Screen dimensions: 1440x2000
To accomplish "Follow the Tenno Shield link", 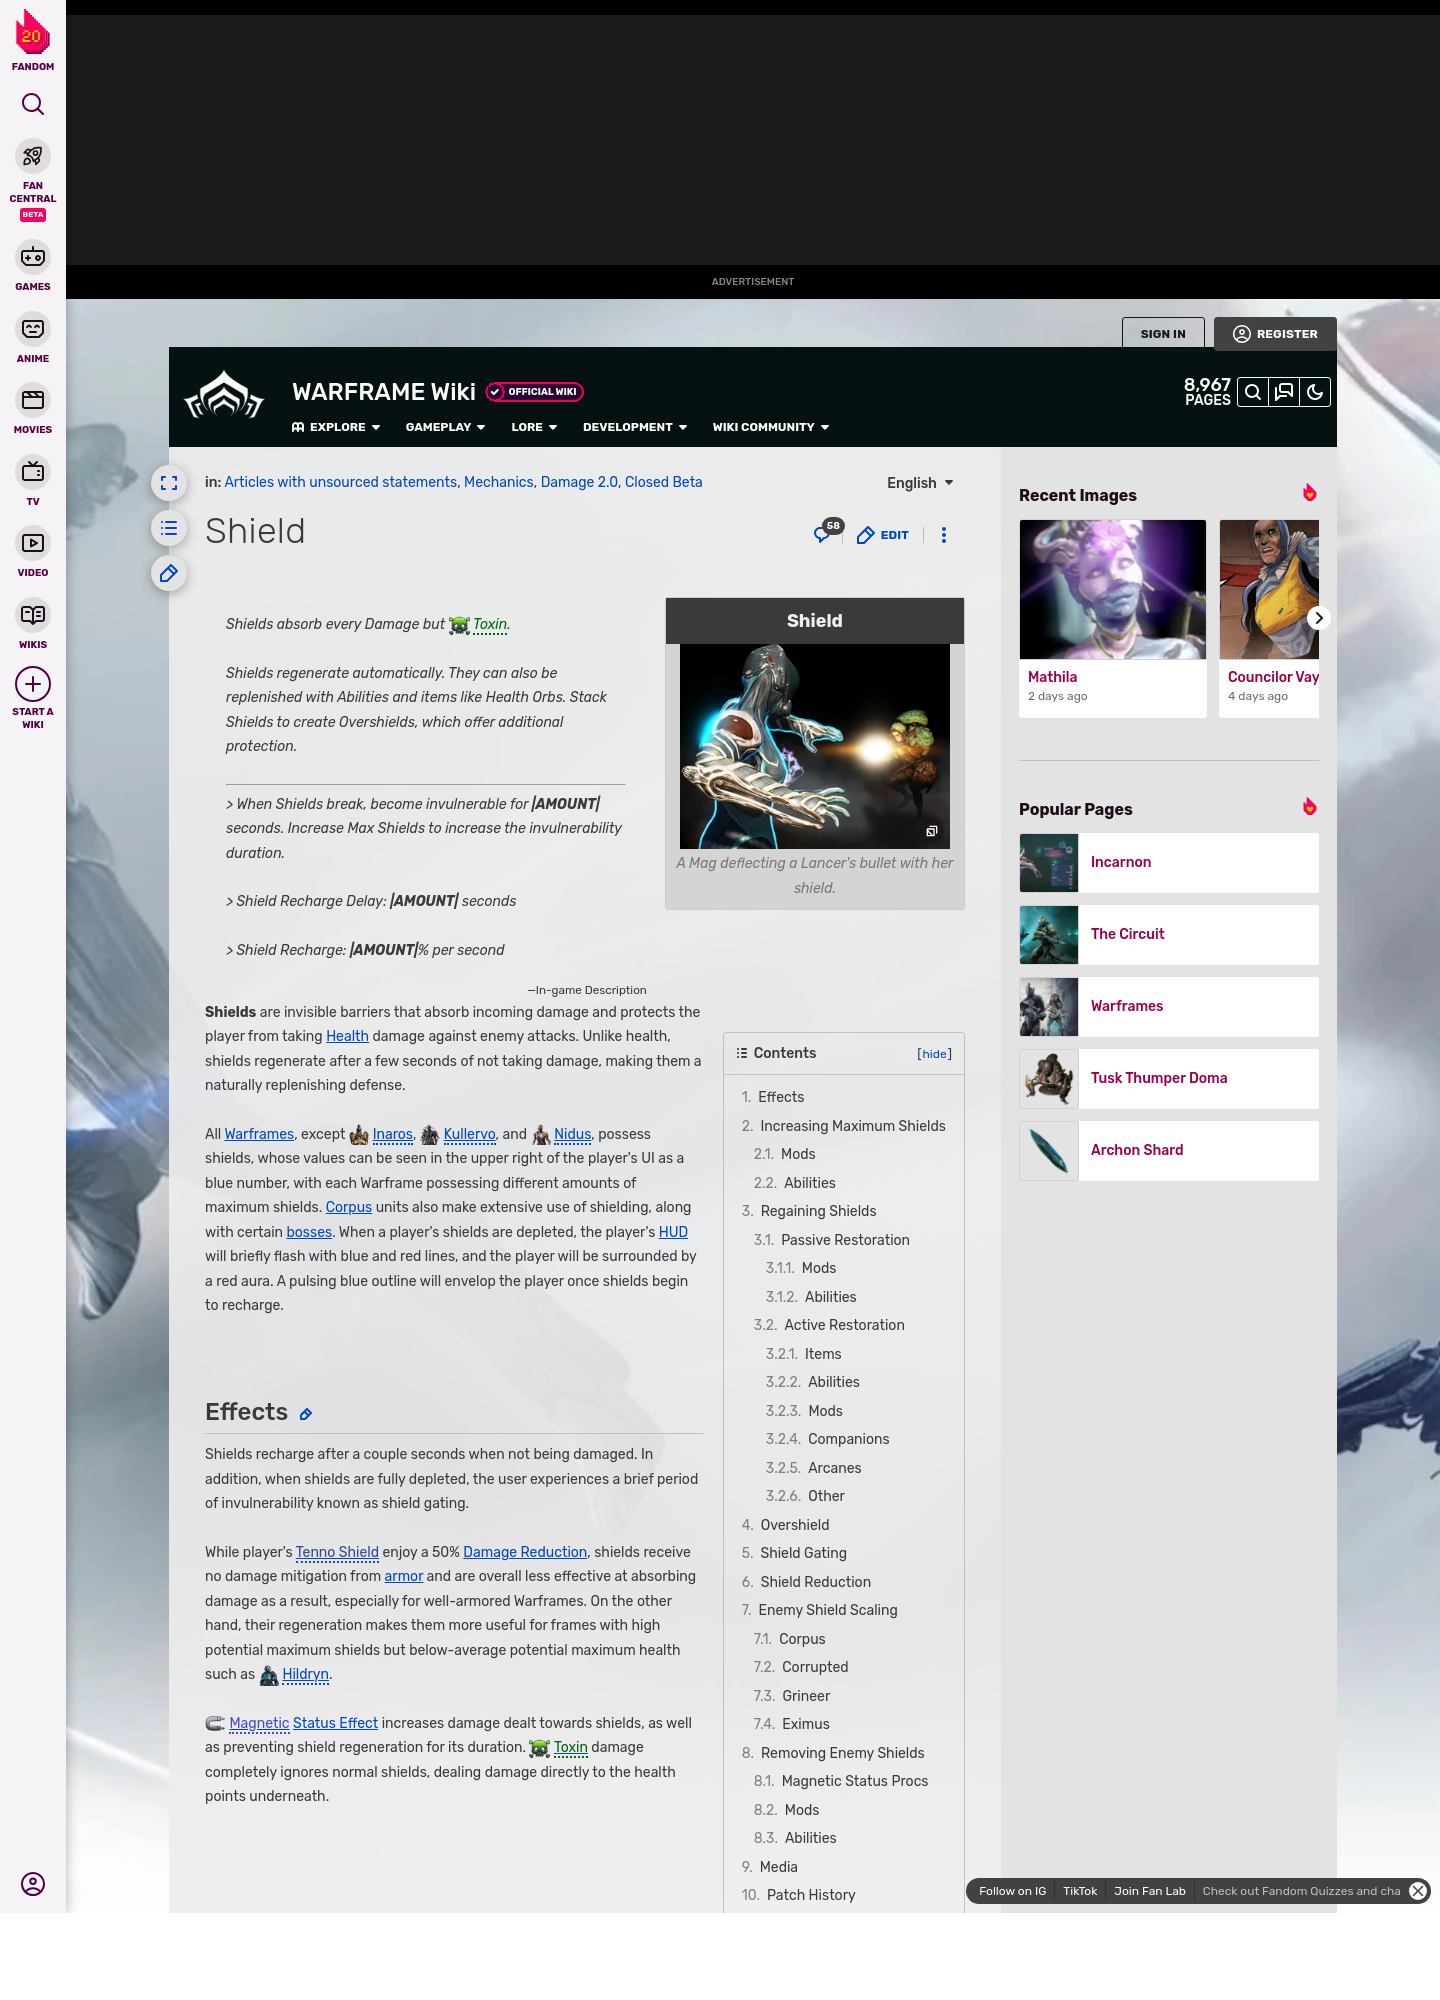I will tap(337, 1552).
